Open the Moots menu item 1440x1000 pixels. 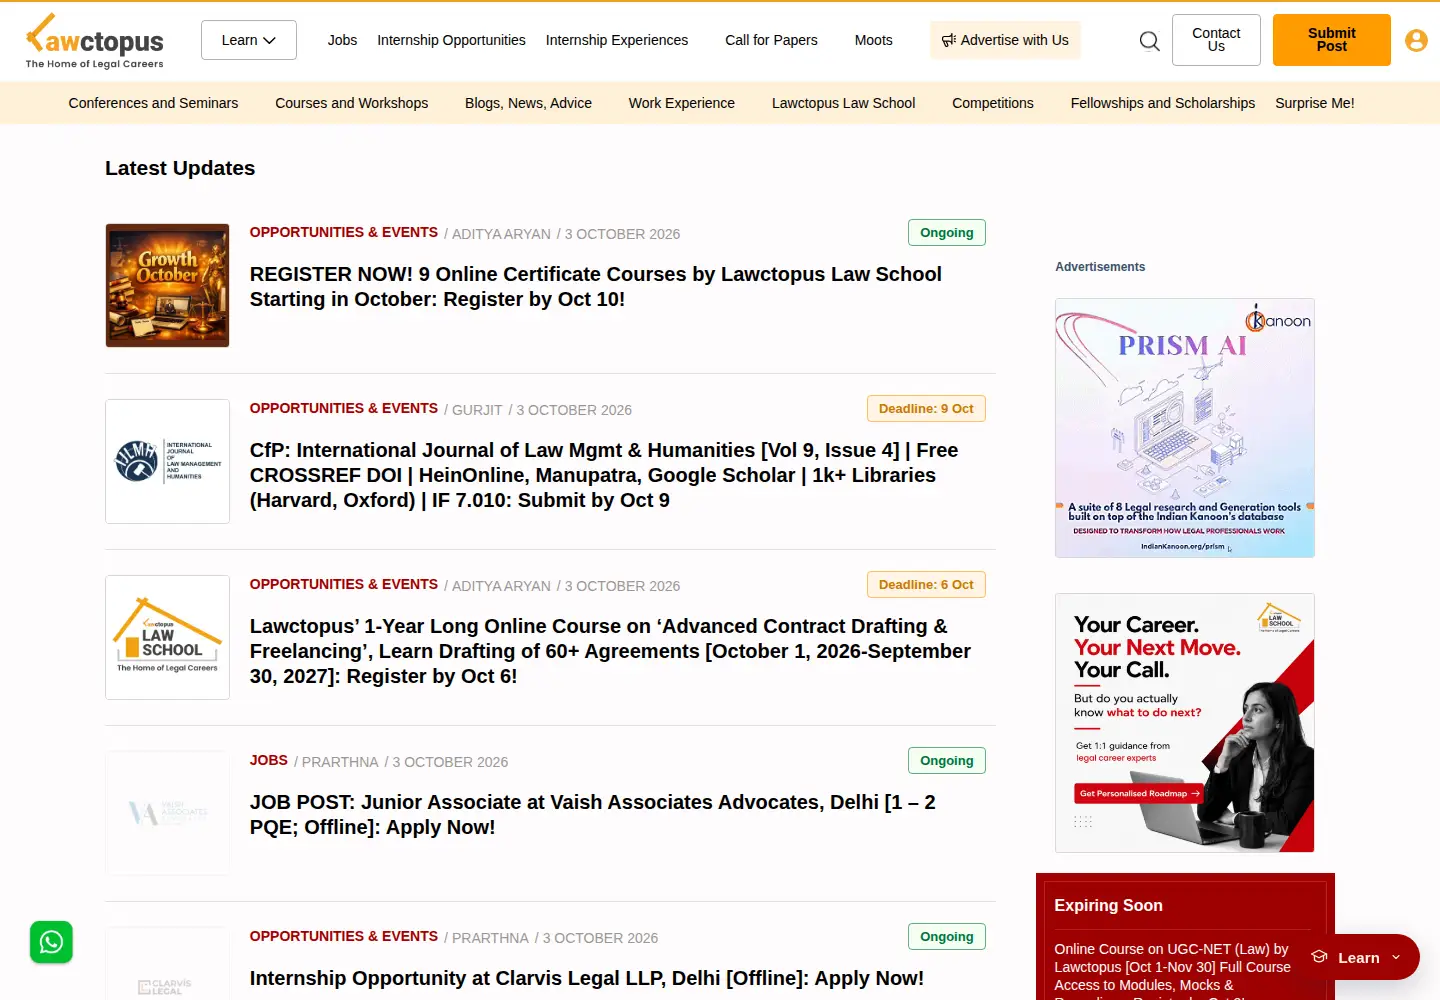[x=873, y=40]
